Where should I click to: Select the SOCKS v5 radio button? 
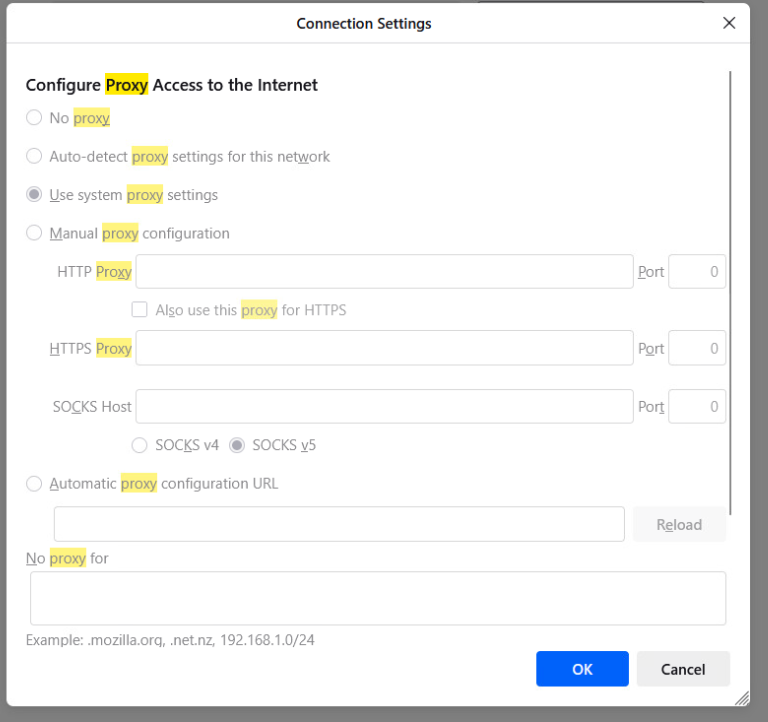[237, 445]
